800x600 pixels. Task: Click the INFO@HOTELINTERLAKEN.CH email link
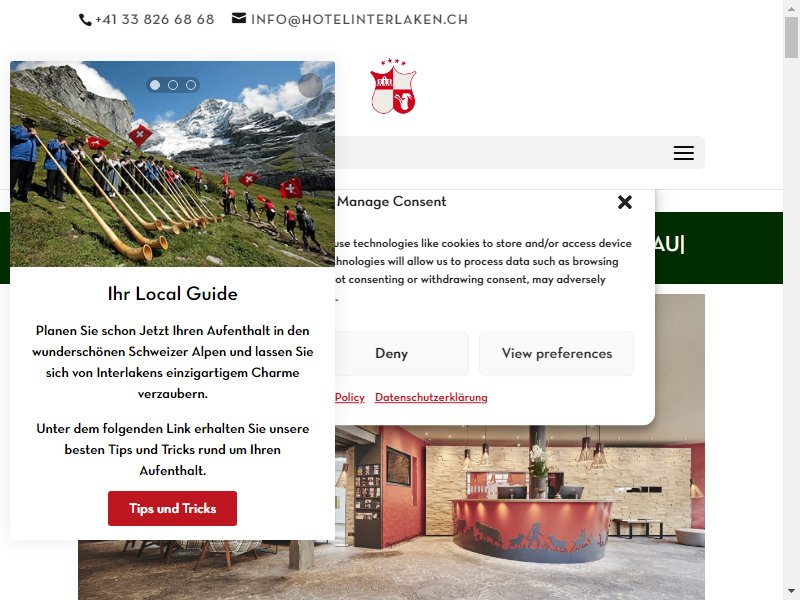point(359,19)
